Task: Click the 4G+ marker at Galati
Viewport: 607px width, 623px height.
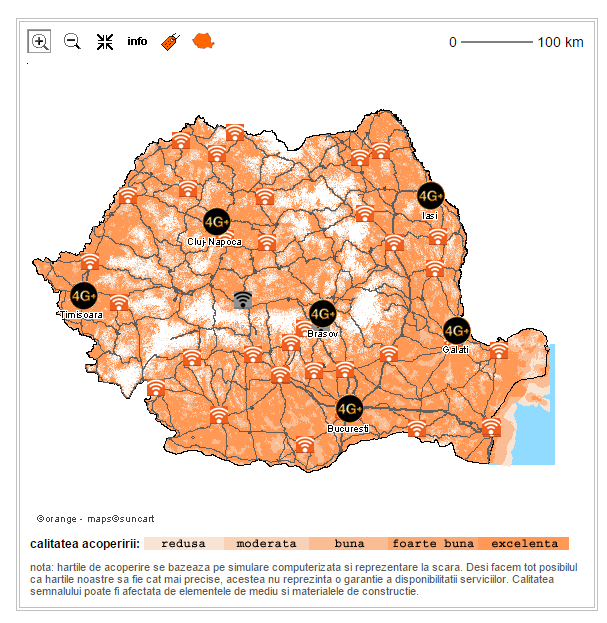Action: 456,330
